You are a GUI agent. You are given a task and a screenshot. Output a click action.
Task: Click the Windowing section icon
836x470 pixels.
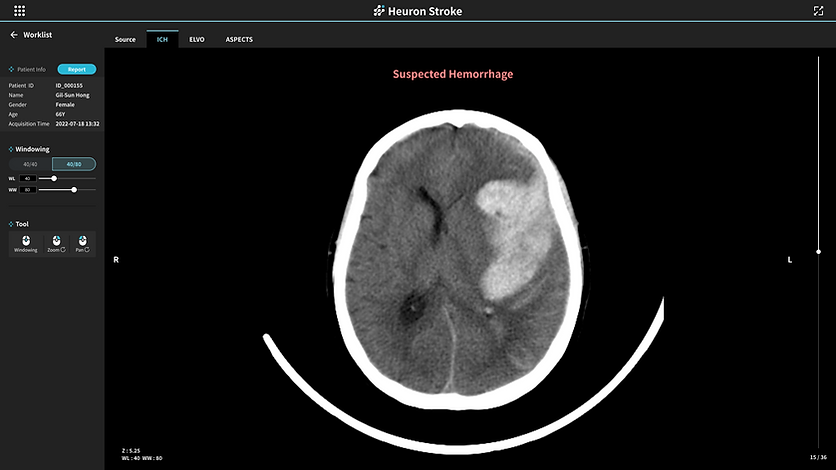(x=11, y=149)
